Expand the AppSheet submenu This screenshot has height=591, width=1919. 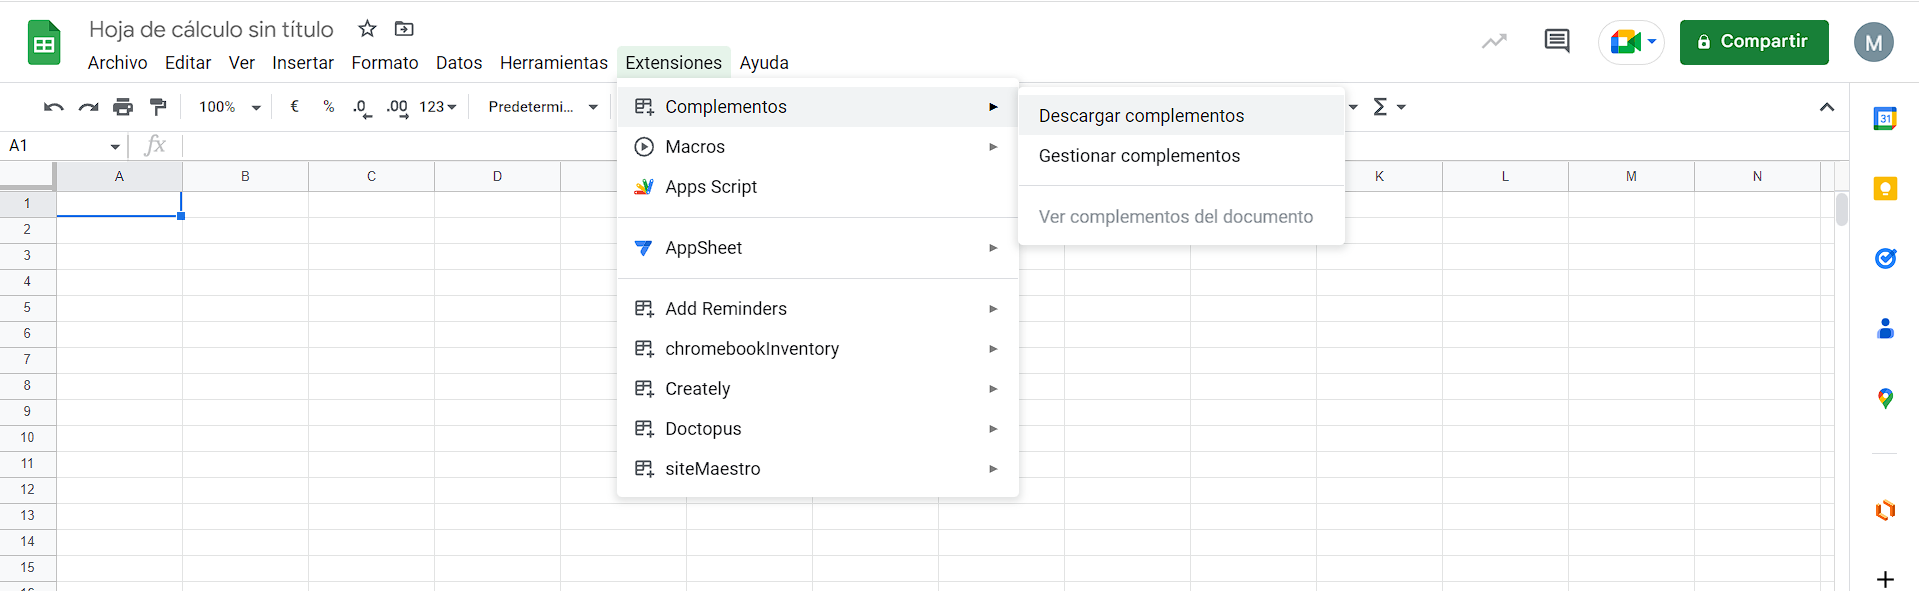[818, 248]
